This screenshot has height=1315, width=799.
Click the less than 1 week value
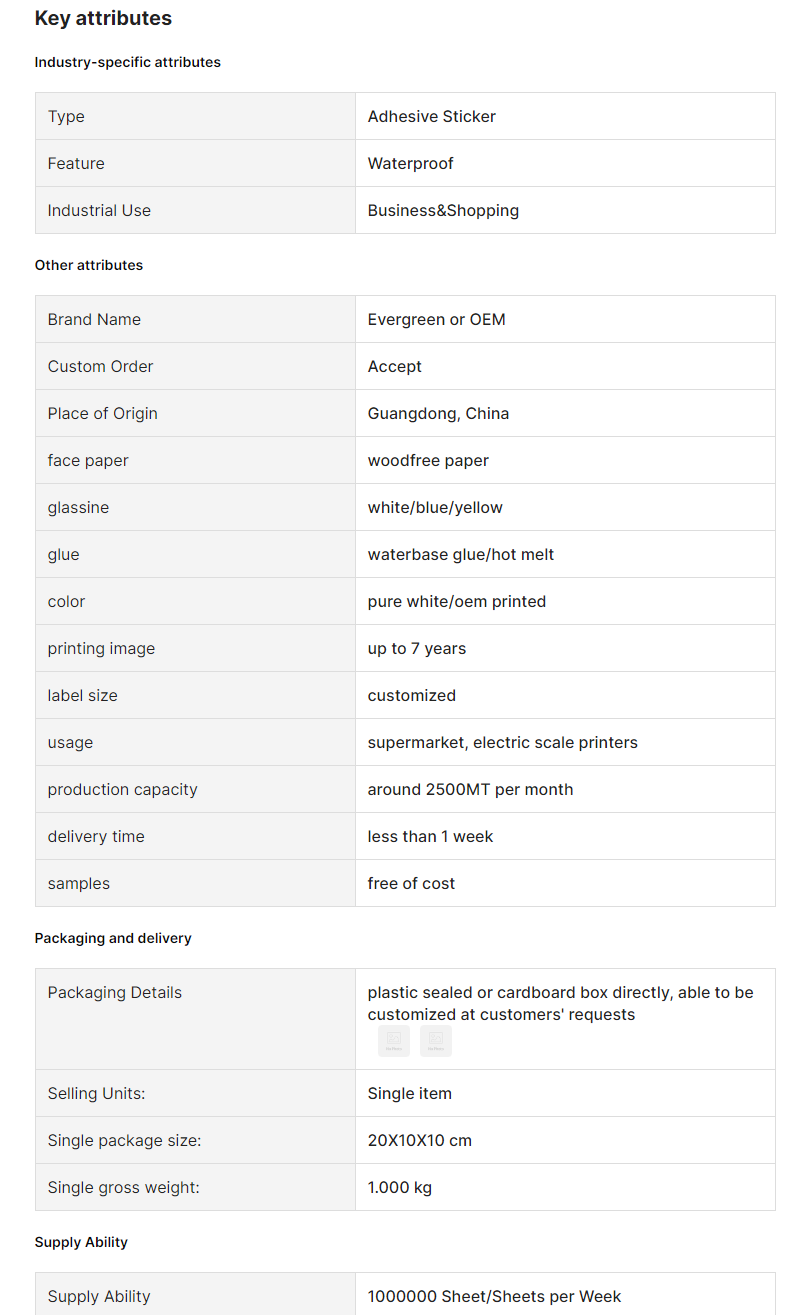[x=431, y=836]
